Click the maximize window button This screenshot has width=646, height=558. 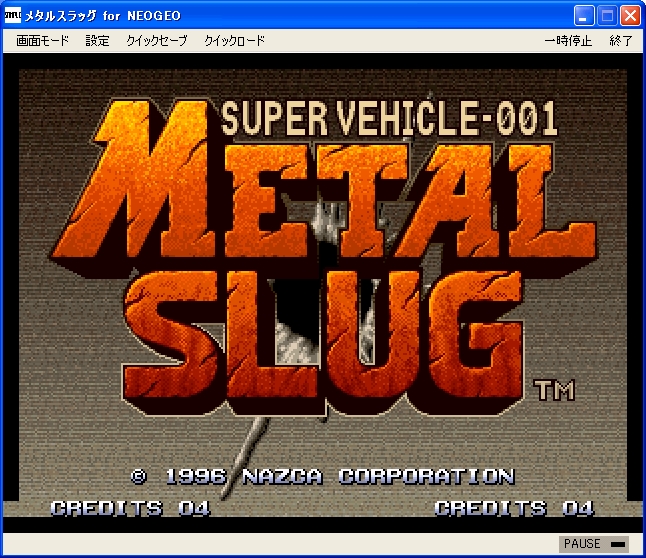pyautogui.click(x=607, y=16)
